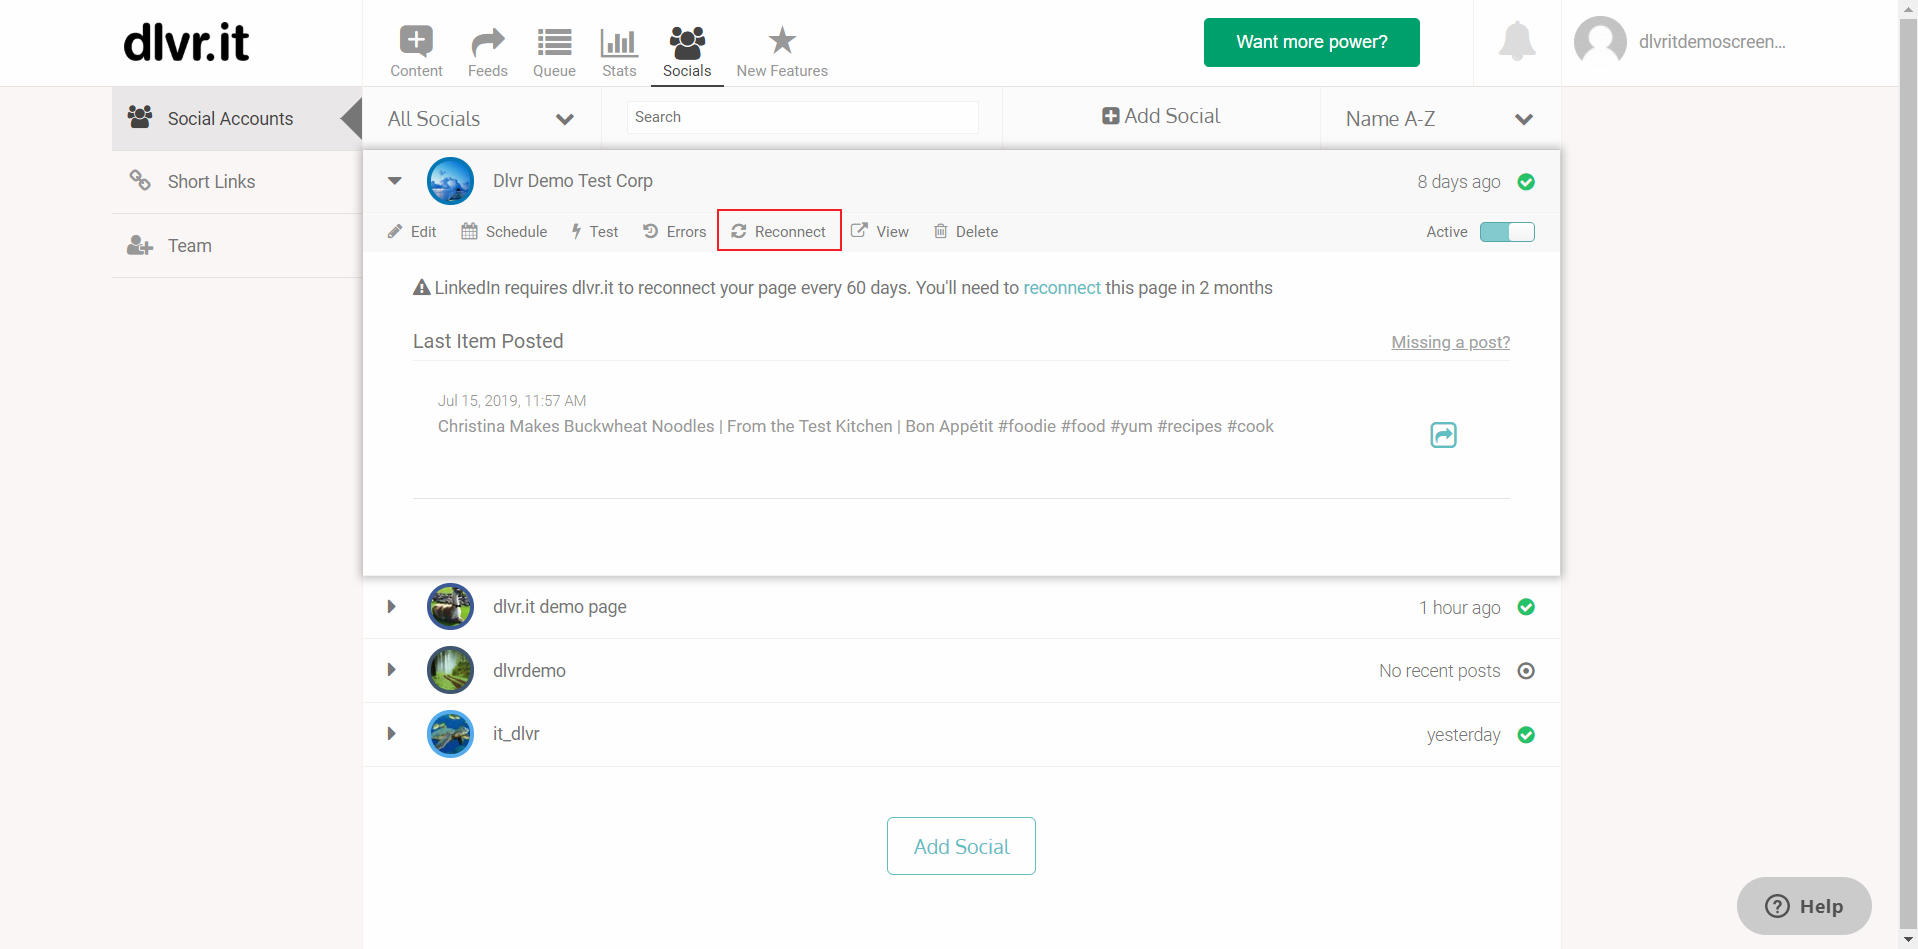Open Schedule with calendar icon

point(504,232)
